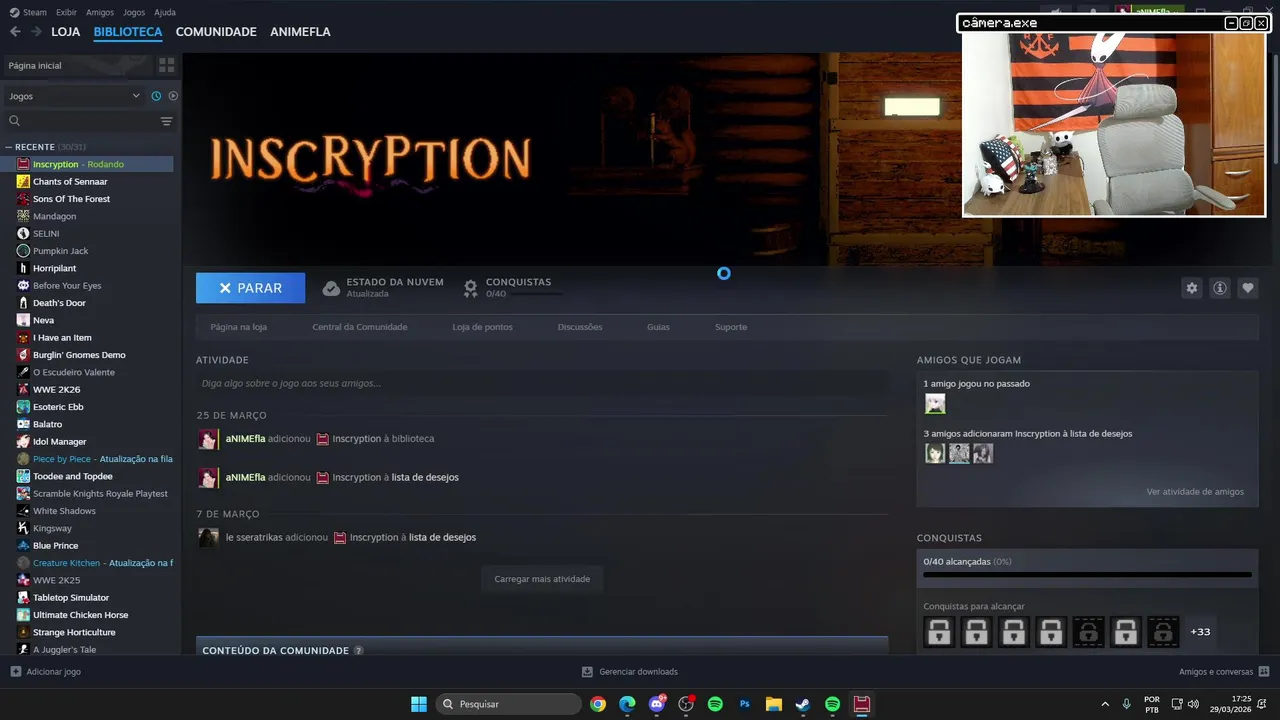Open the friend avatar who played before
This screenshot has height=720, width=1280.
coord(935,404)
